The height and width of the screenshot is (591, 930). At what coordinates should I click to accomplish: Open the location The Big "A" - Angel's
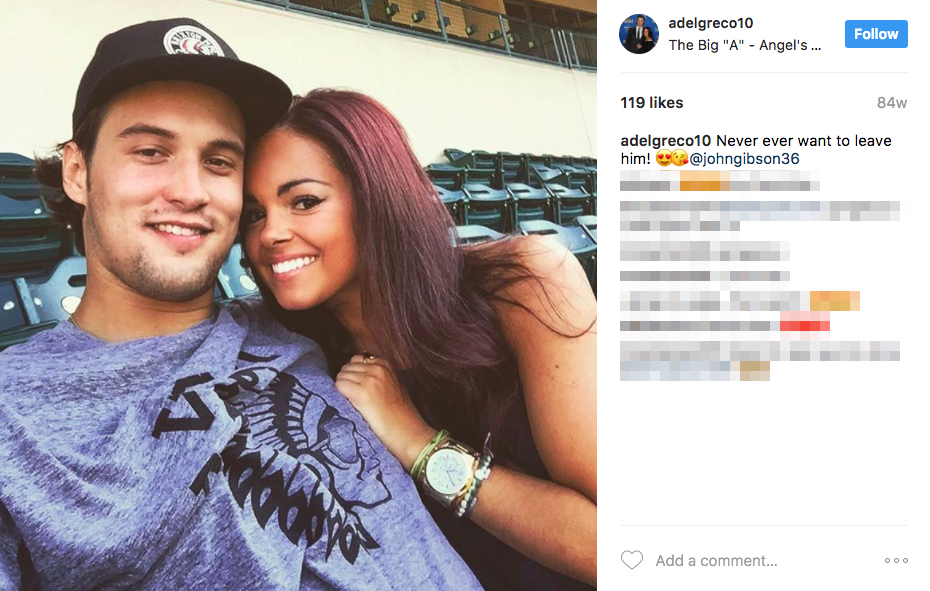tap(744, 45)
